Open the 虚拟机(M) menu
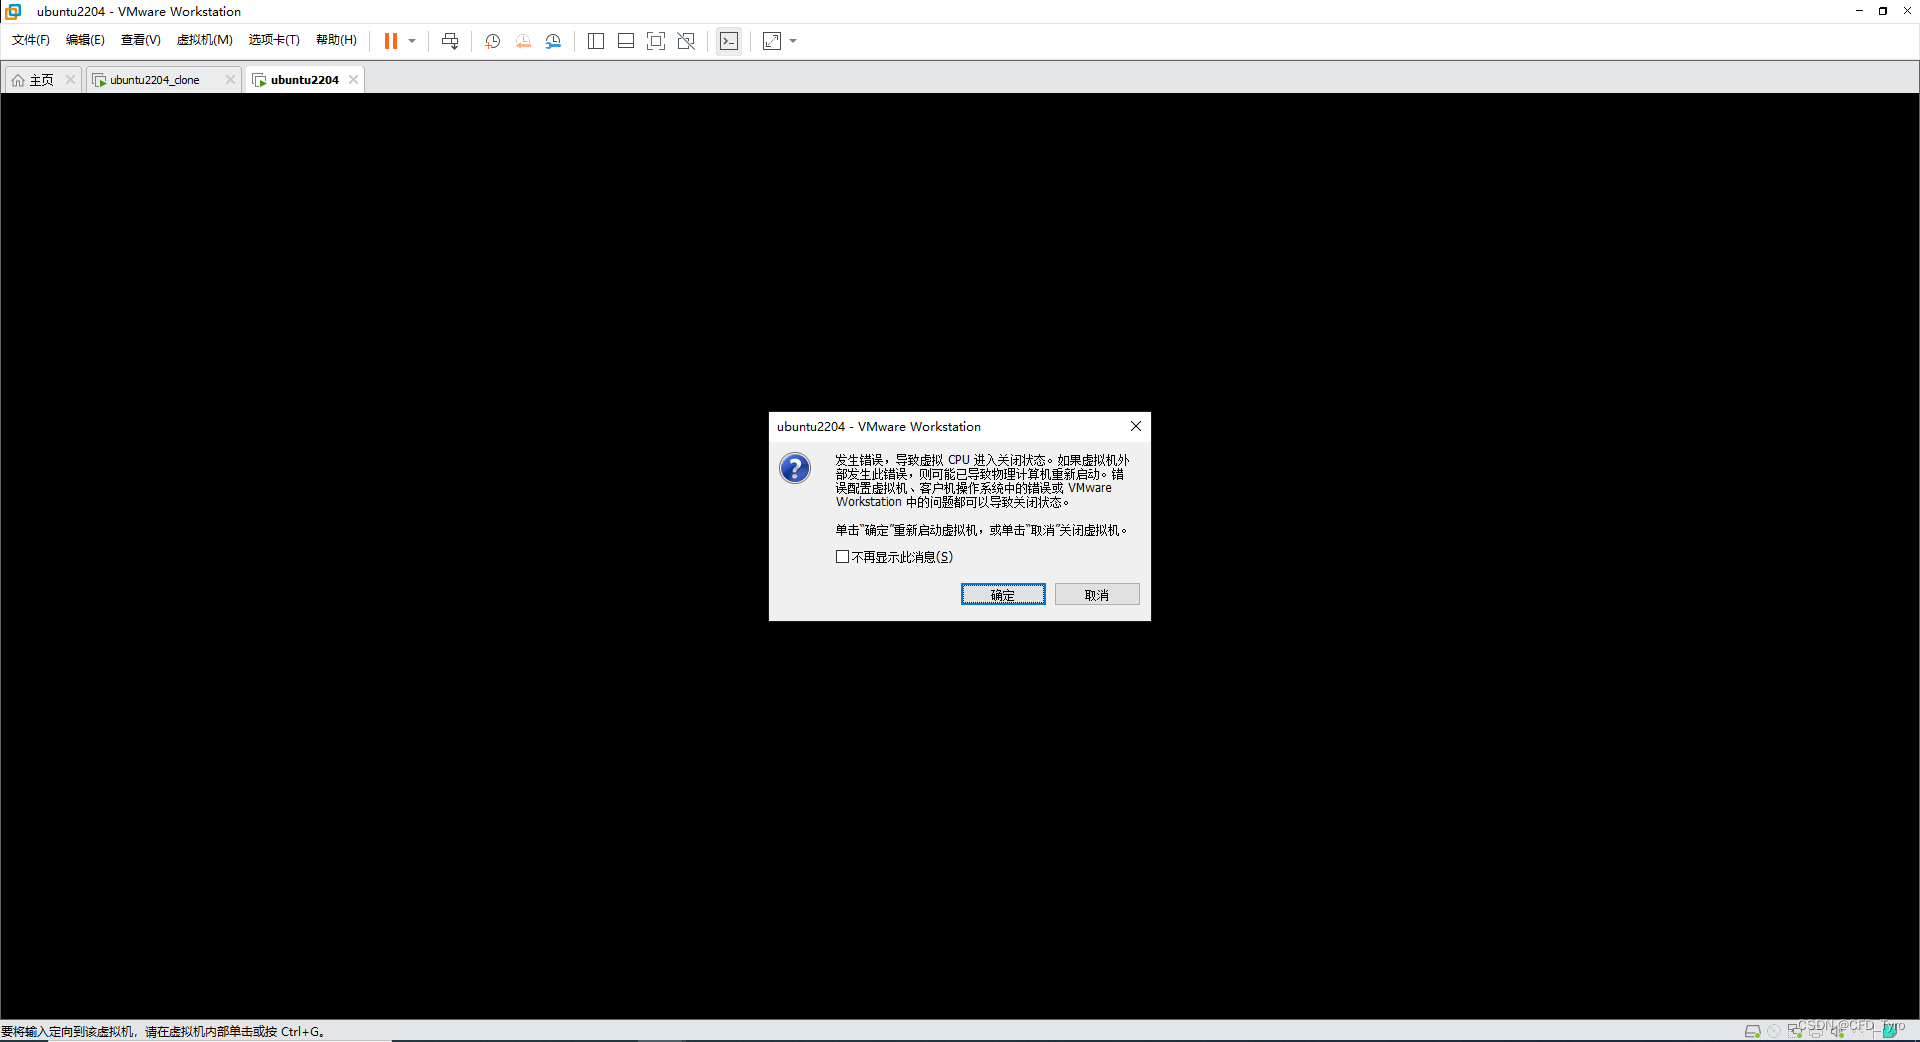The width and height of the screenshot is (1920, 1042). tap(205, 40)
